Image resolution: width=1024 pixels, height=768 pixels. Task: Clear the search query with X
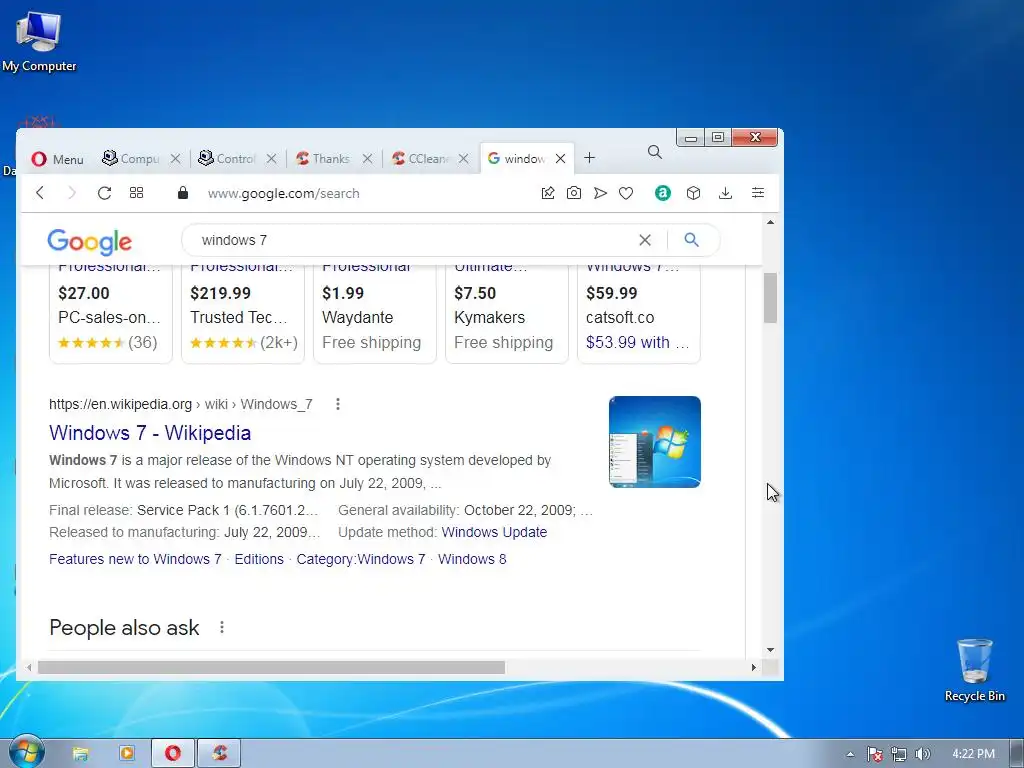(645, 240)
